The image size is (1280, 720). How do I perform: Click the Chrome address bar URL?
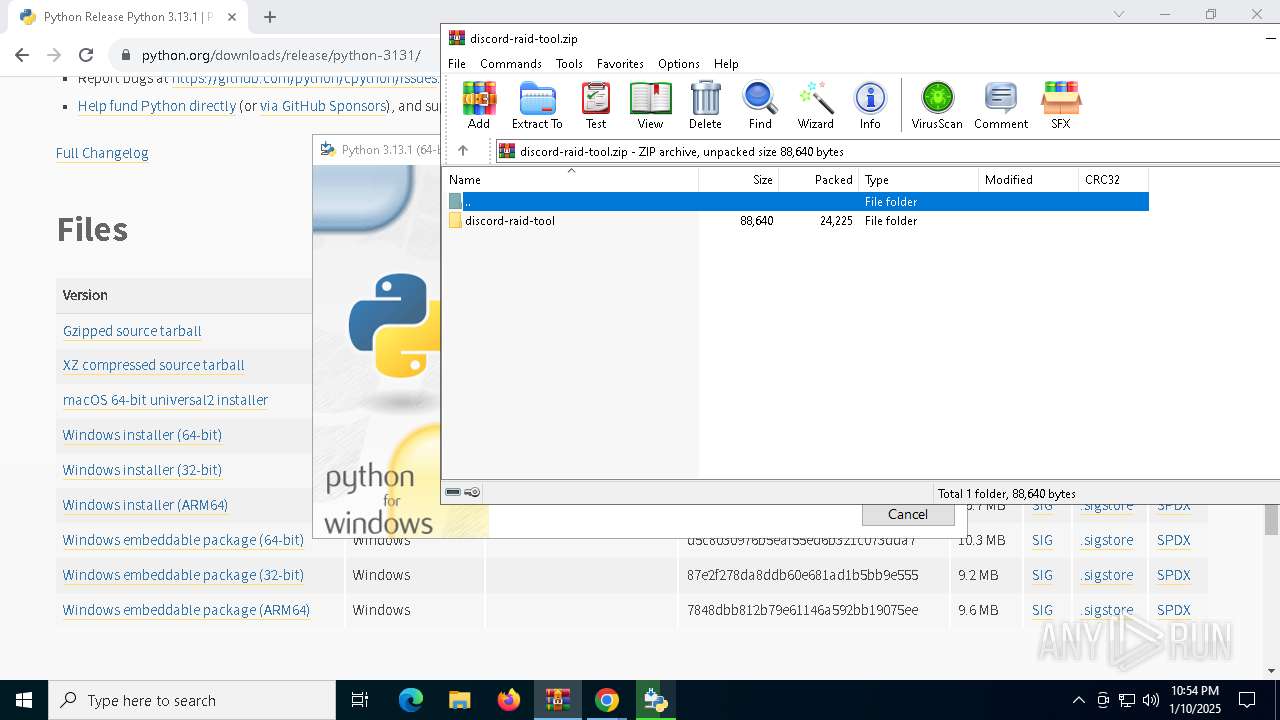point(281,55)
